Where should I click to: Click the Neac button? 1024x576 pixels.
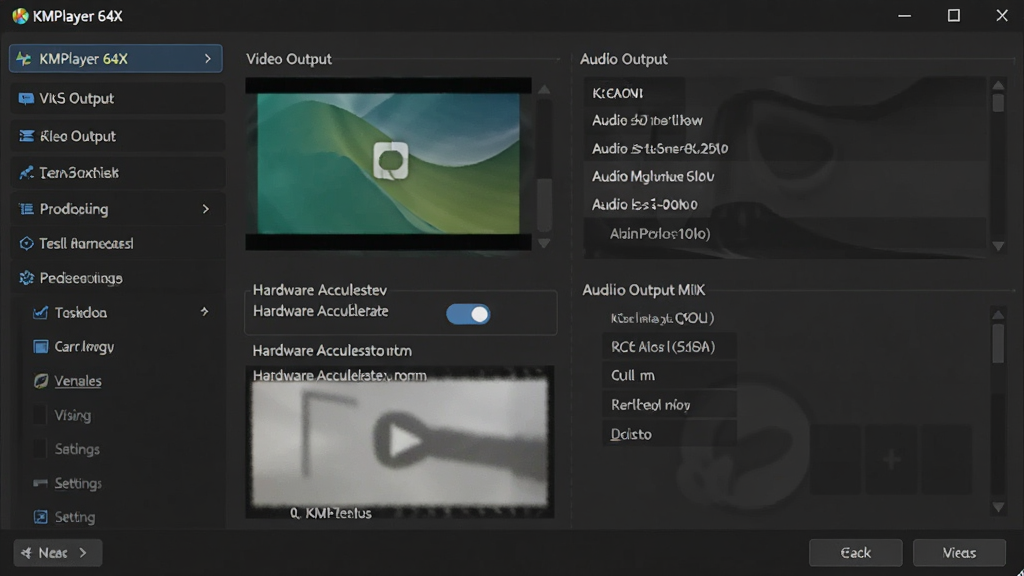pyautogui.click(x=57, y=553)
